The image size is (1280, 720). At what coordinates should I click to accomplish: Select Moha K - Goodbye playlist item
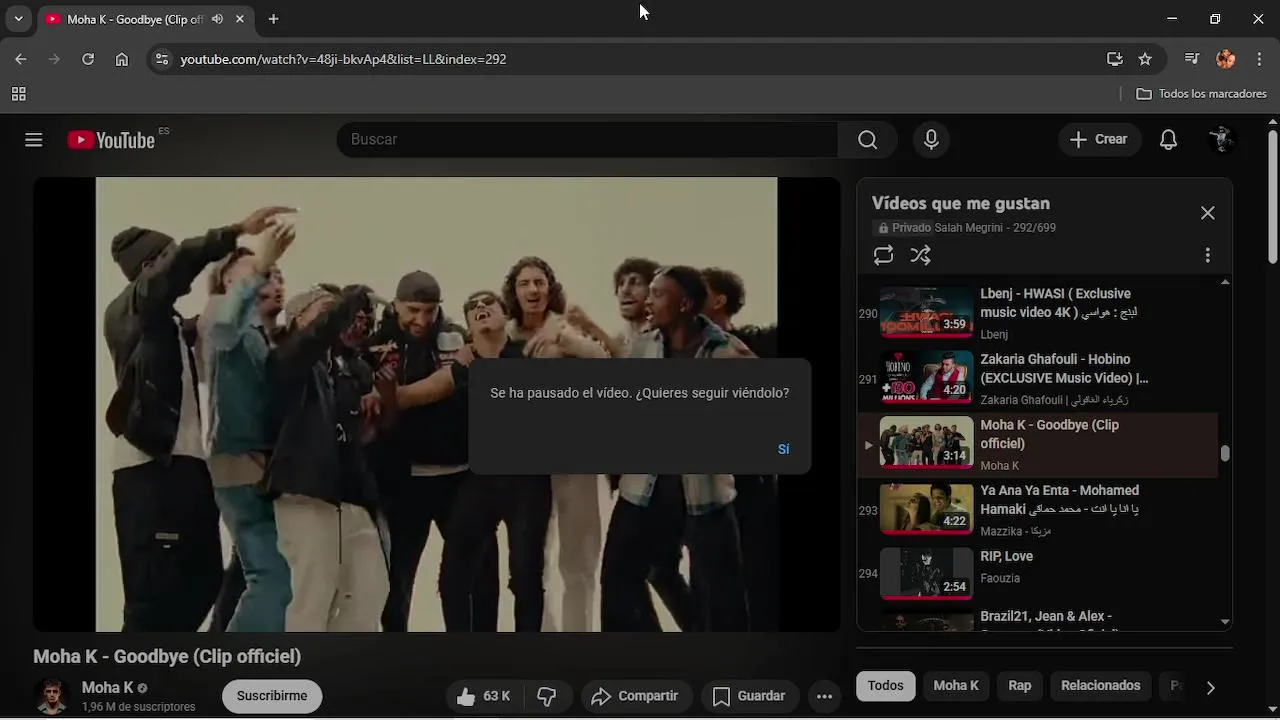(x=1039, y=445)
